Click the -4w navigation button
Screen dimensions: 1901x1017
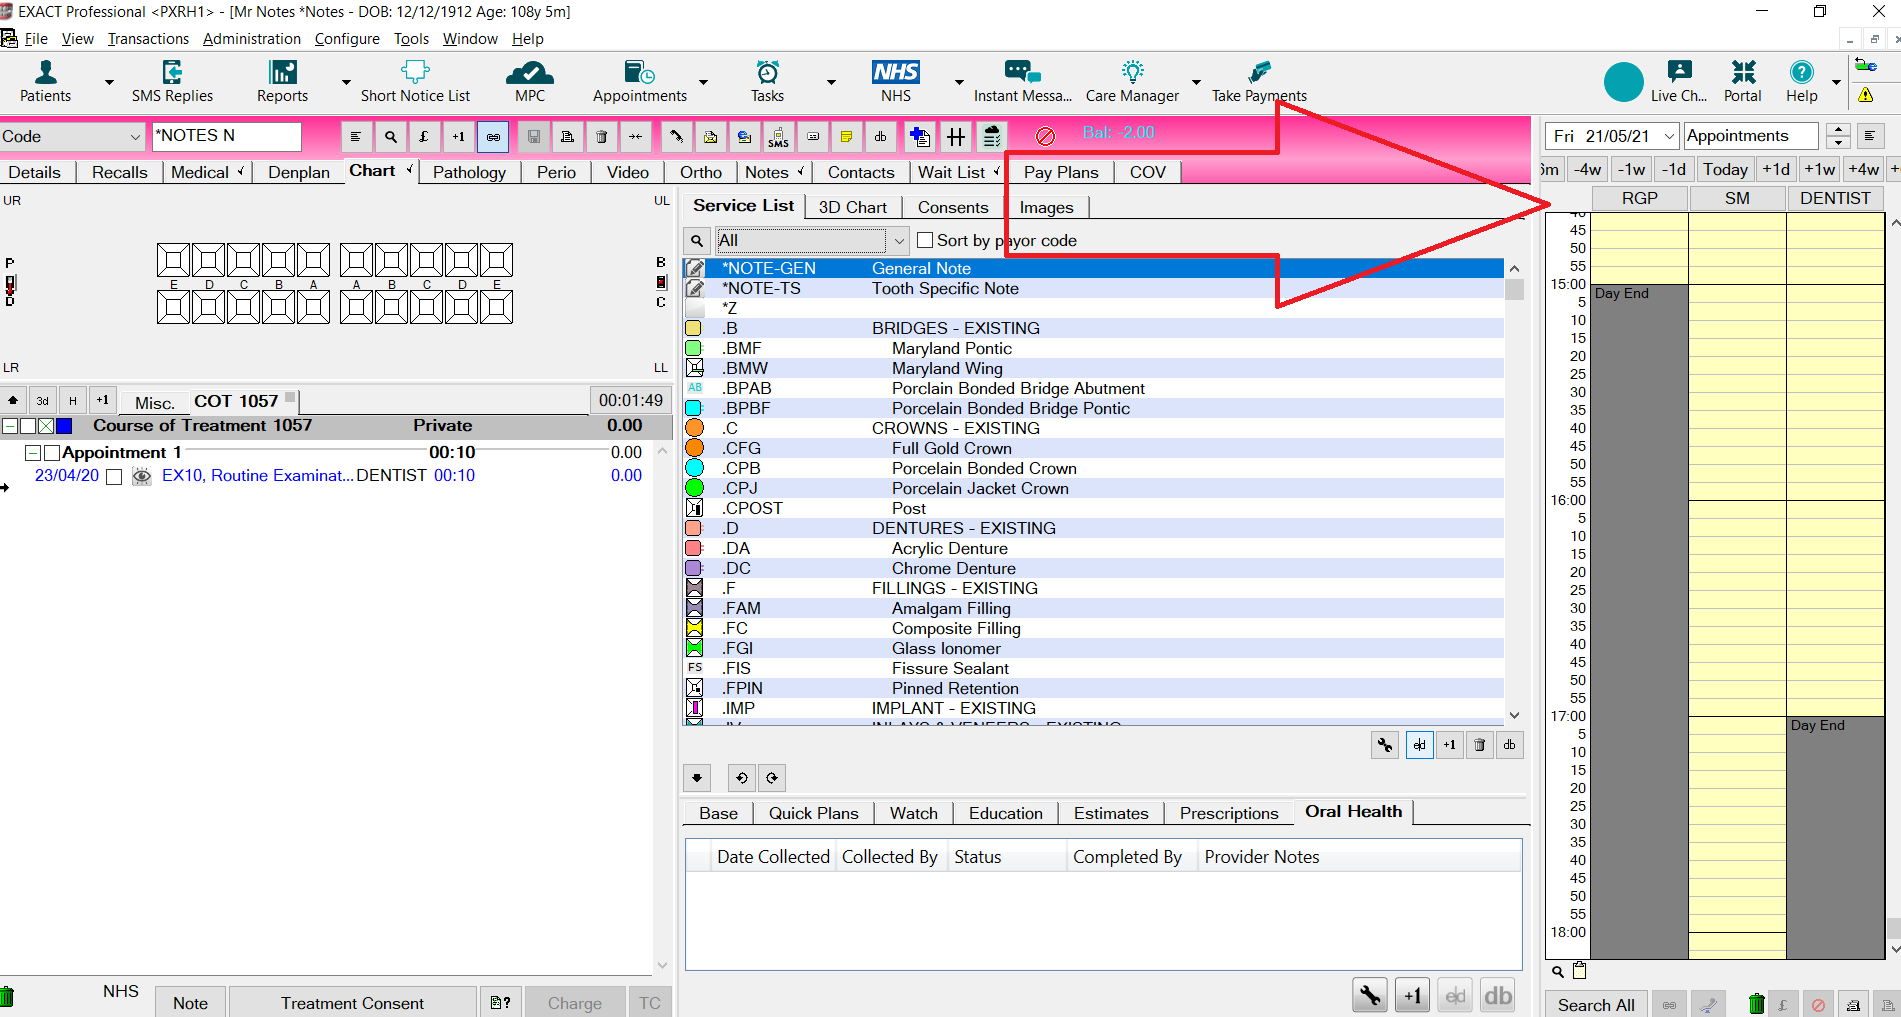[x=1587, y=169]
